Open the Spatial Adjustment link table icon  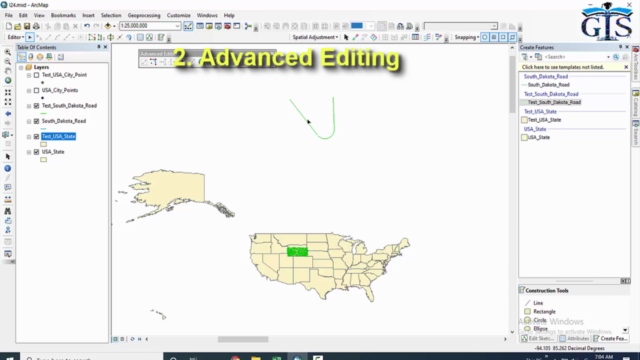click(x=415, y=37)
